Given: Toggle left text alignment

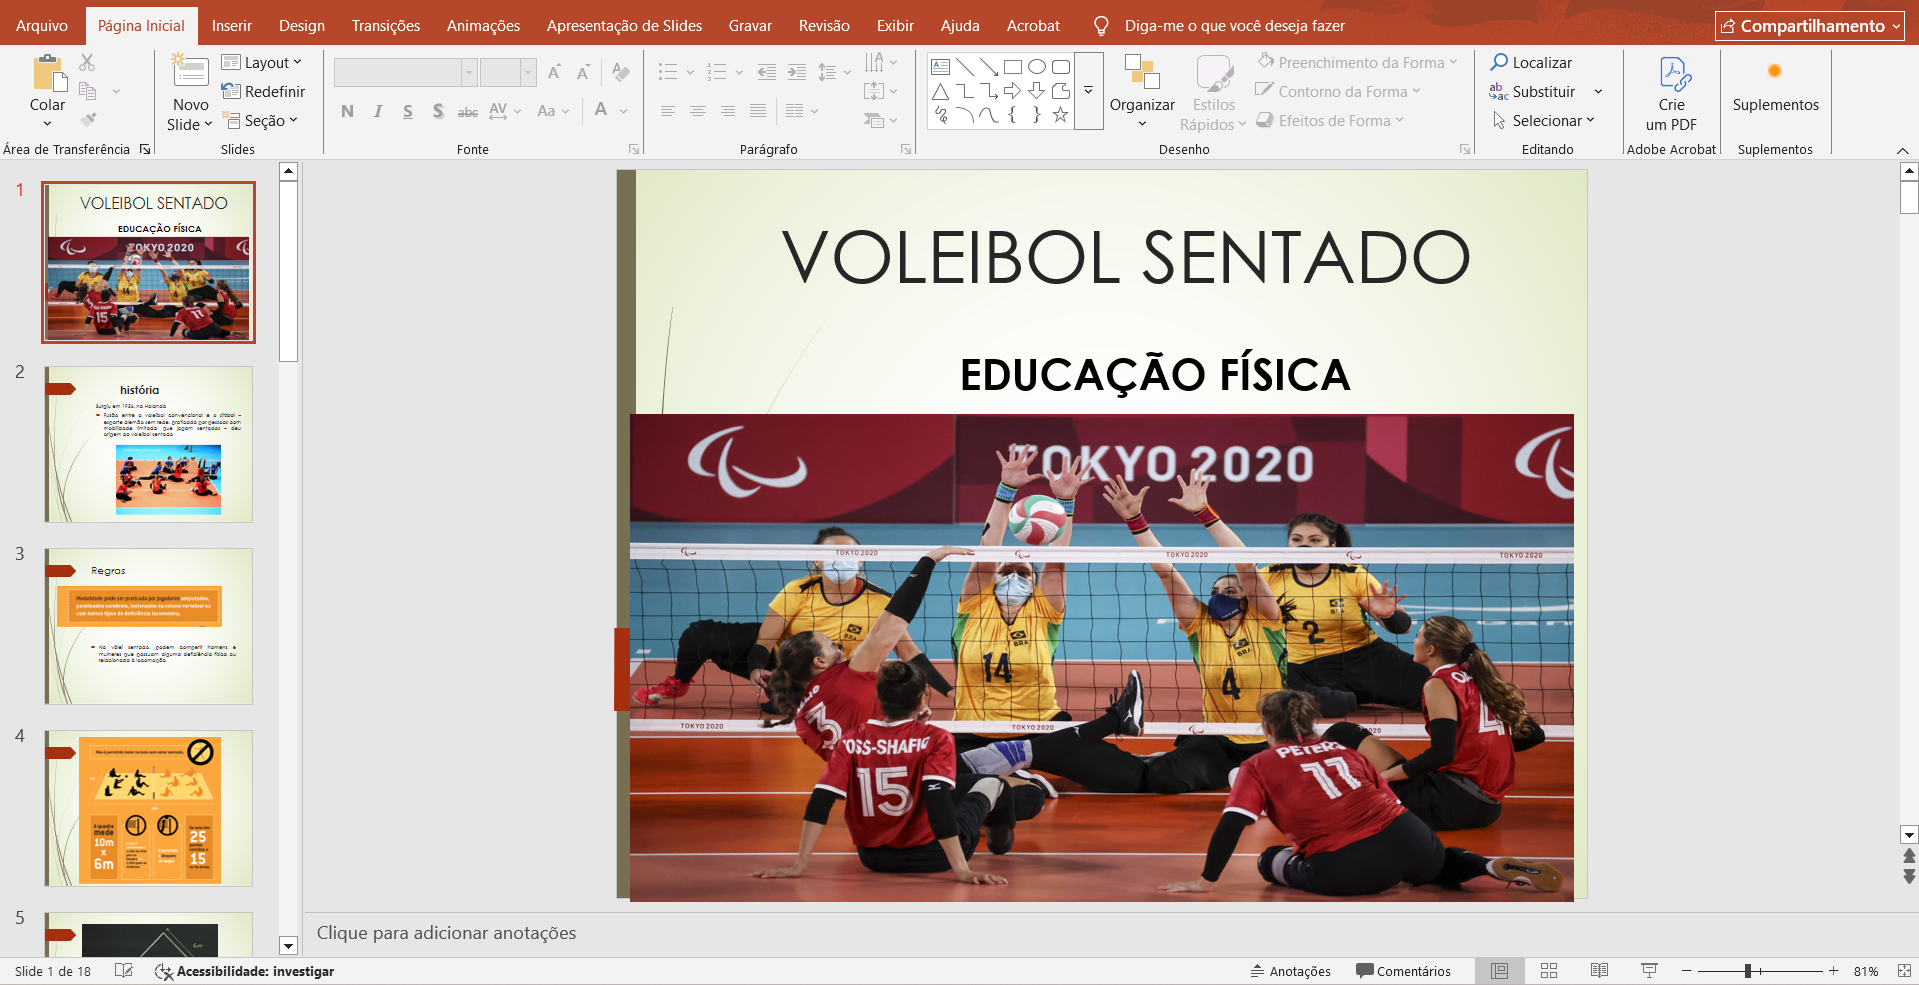Looking at the screenshot, I should [668, 111].
